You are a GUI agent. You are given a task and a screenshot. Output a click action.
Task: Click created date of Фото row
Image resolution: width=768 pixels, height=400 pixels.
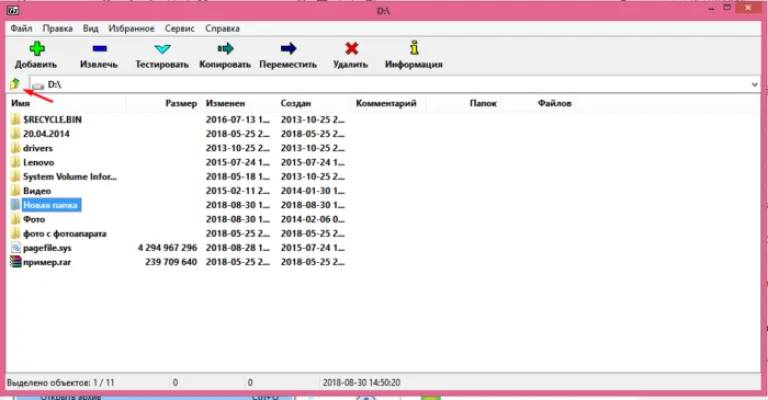point(312,219)
